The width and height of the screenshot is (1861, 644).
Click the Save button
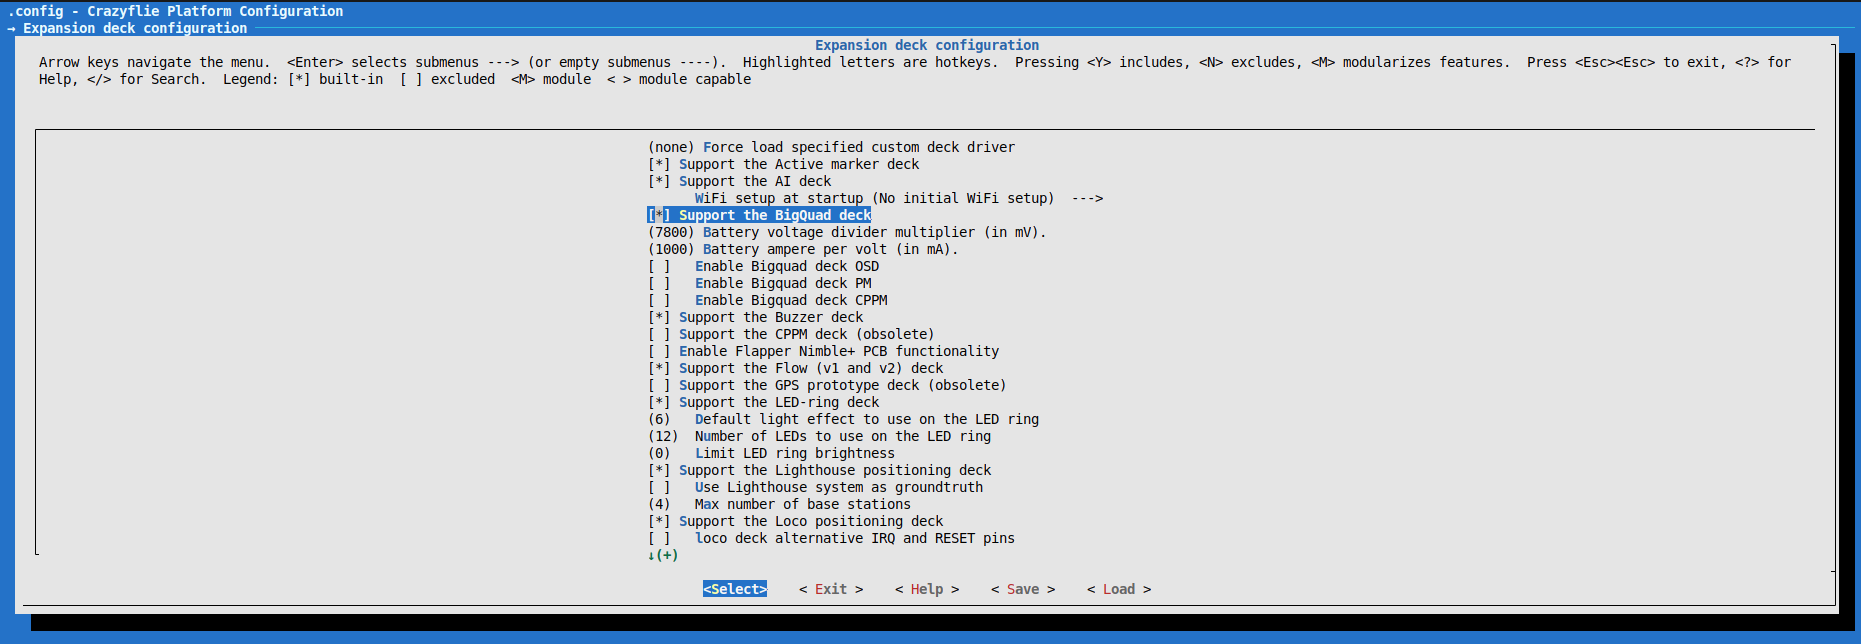click(1022, 589)
